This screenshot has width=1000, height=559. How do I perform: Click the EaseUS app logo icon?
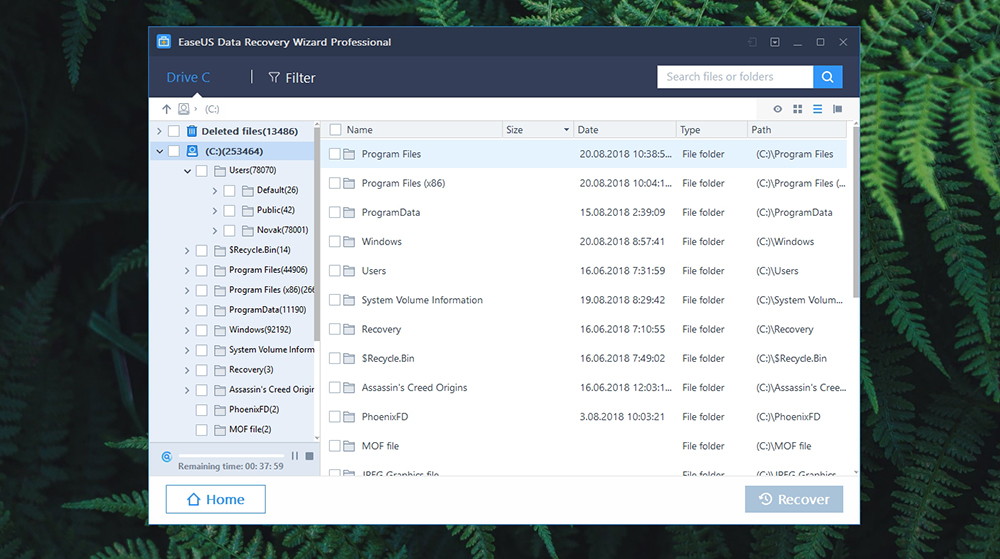point(164,41)
